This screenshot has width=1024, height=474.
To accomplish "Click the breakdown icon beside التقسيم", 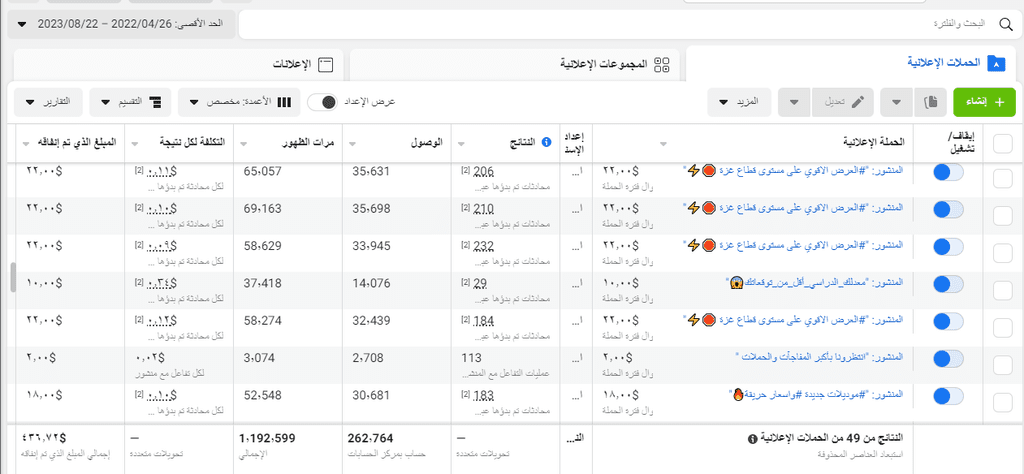I will pos(155,102).
